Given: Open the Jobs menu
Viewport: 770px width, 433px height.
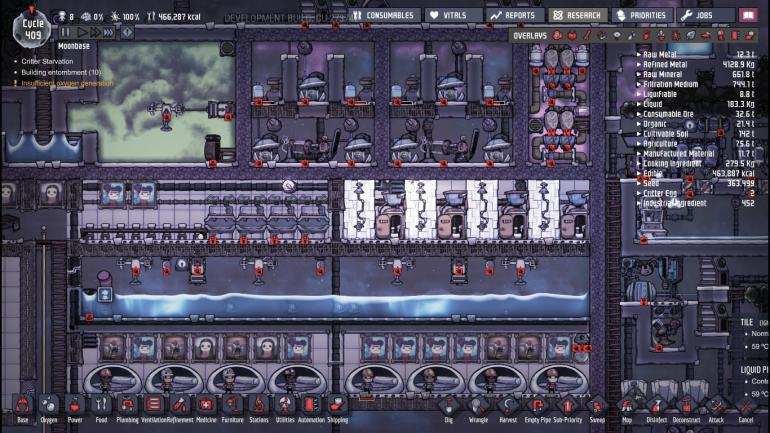Looking at the screenshot, I should [x=705, y=15].
